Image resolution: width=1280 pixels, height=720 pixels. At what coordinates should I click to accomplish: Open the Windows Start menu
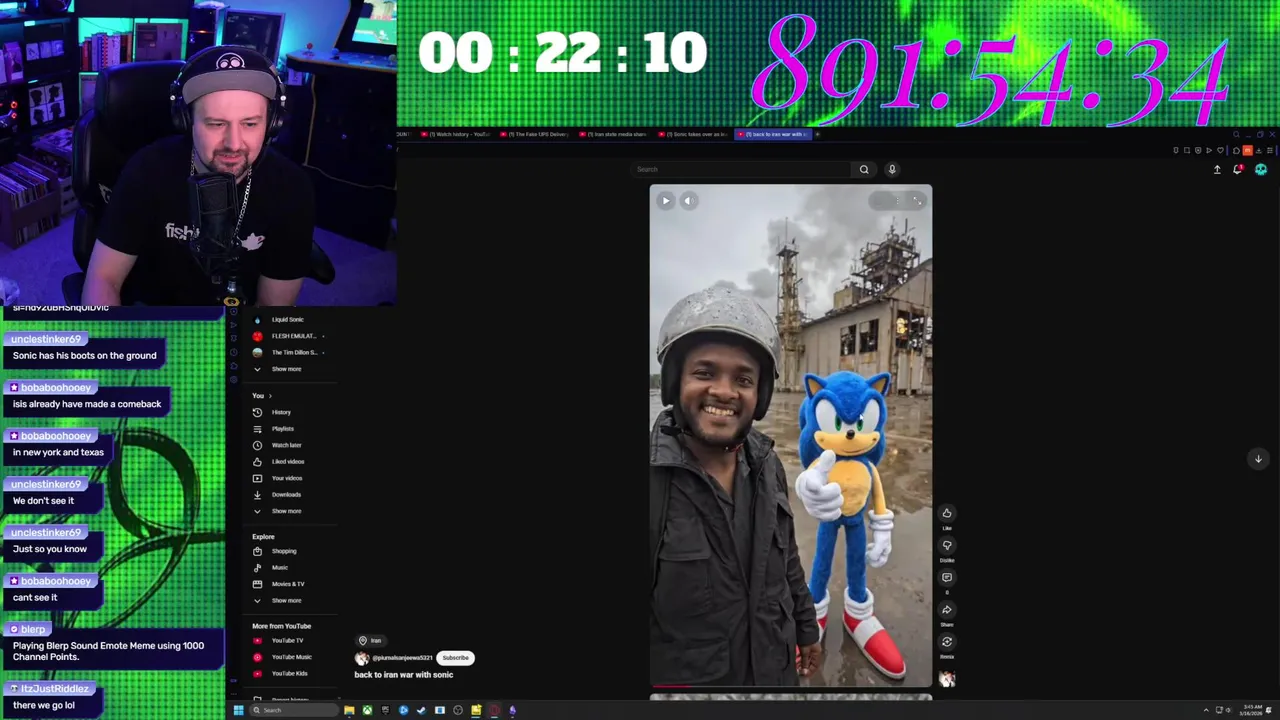[238, 710]
